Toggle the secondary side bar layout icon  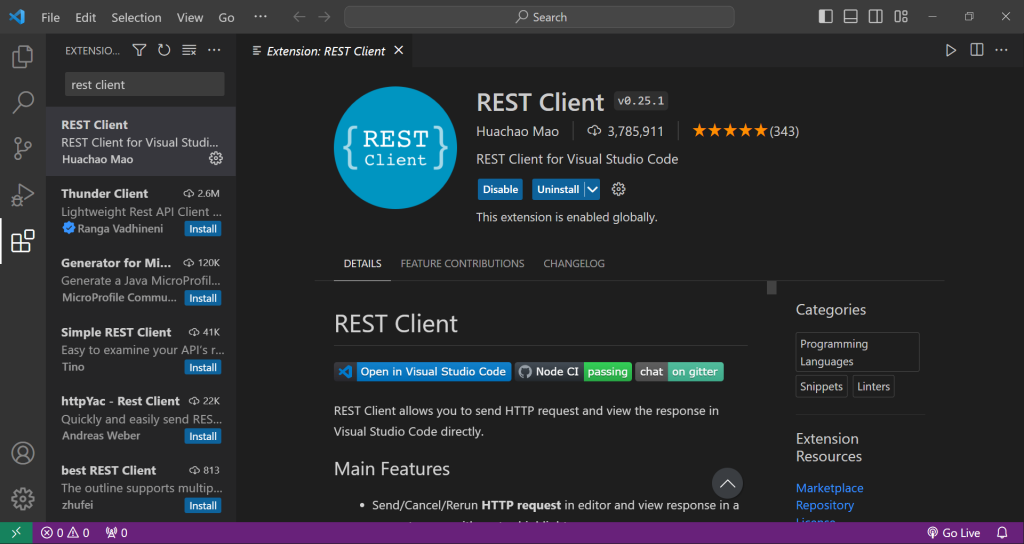(x=876, y=17)
